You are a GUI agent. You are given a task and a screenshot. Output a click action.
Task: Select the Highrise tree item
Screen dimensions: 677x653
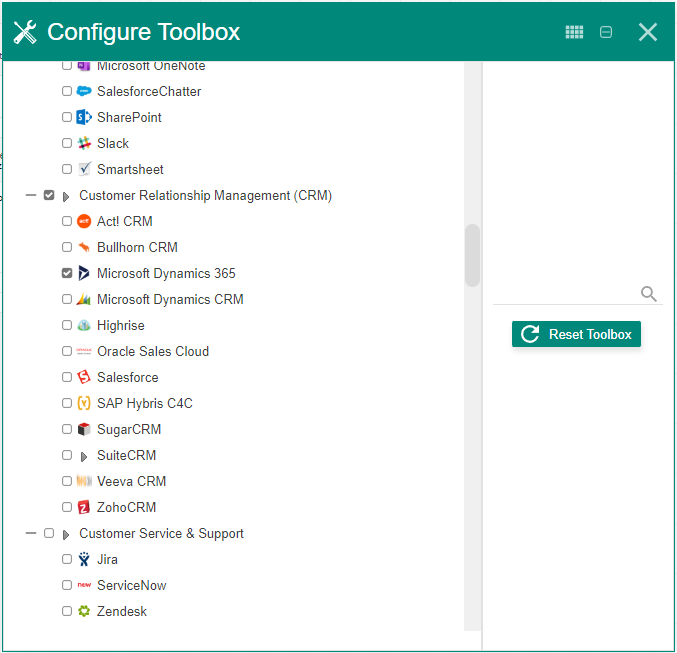point(120,325)
